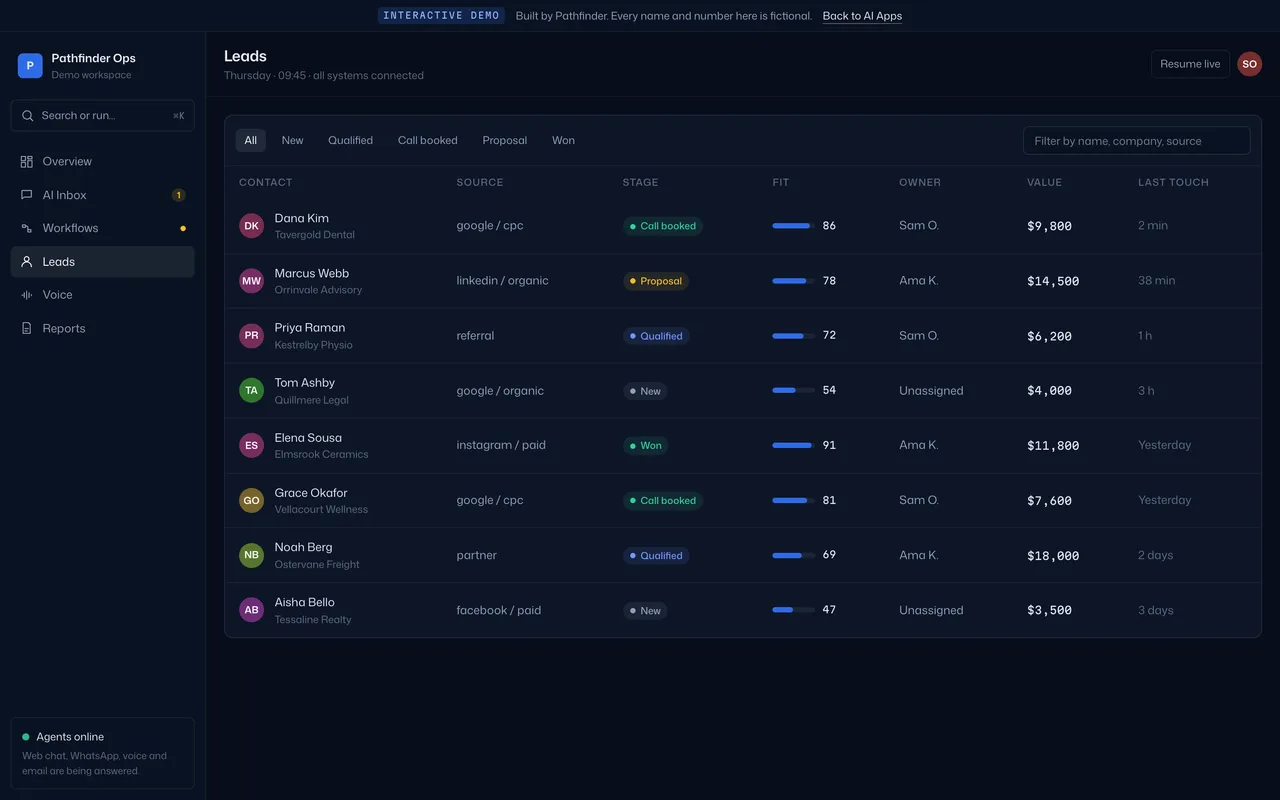The width and height of the screenshot is (1280, 800).
Task: Click the OWNER column header
Action: coord(920,182)
